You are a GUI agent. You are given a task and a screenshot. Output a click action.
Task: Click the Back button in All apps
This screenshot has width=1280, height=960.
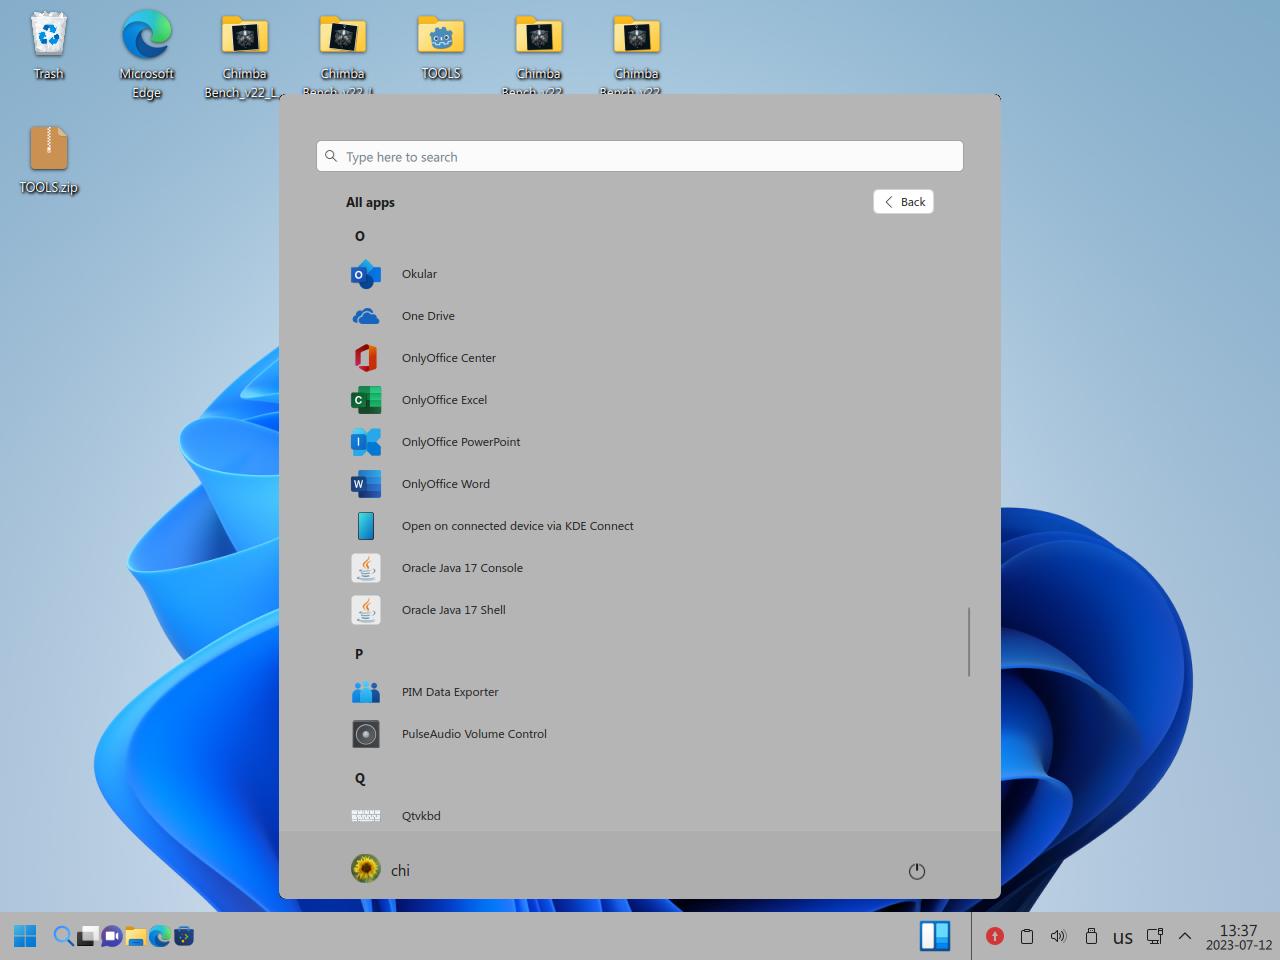[903, 202]
